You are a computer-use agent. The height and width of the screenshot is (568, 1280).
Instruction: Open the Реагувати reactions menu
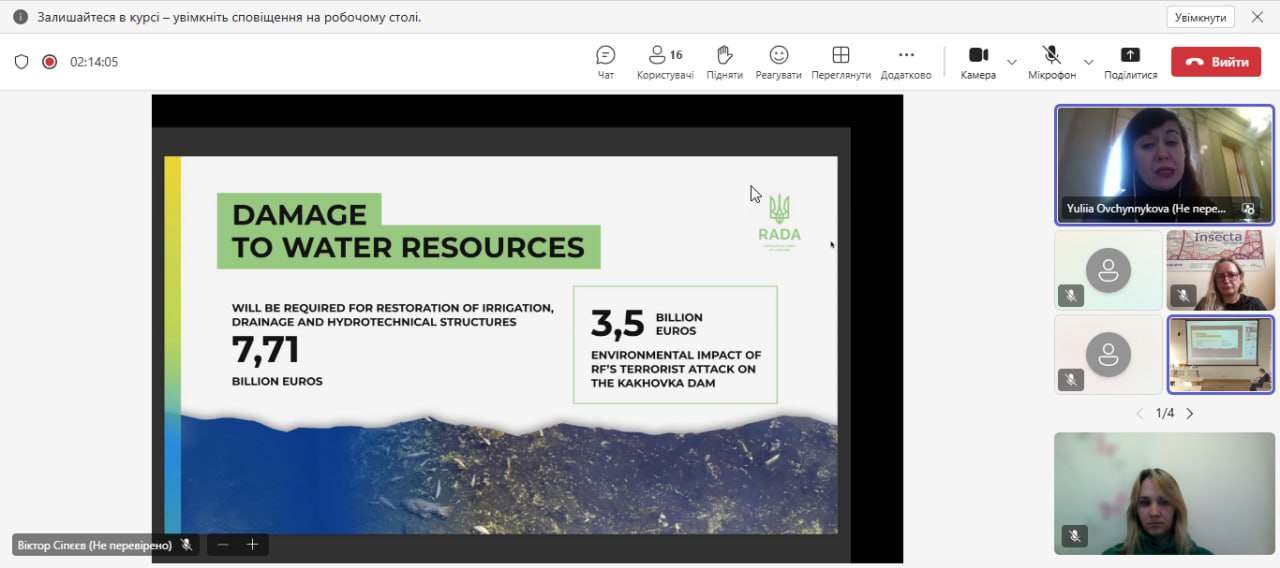tap(778, 62)
